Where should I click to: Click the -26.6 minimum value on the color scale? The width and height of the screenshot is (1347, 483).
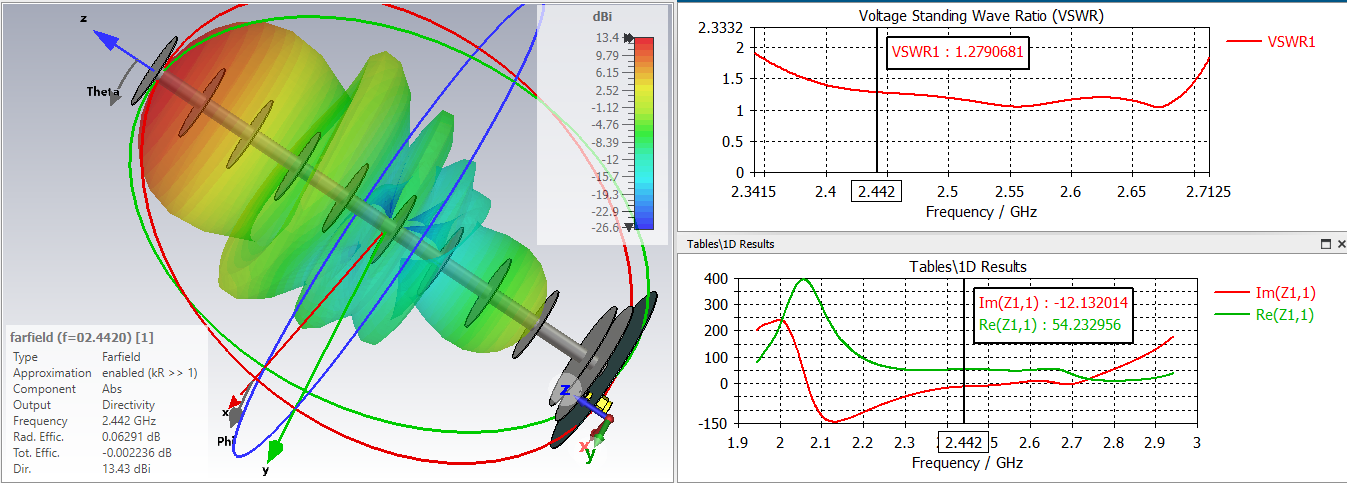(x=605, y=228)
